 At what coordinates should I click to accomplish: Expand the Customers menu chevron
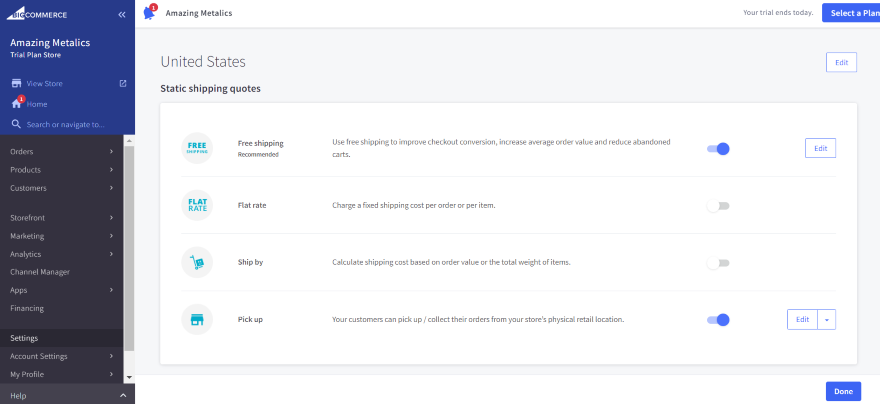pos(112,188)
